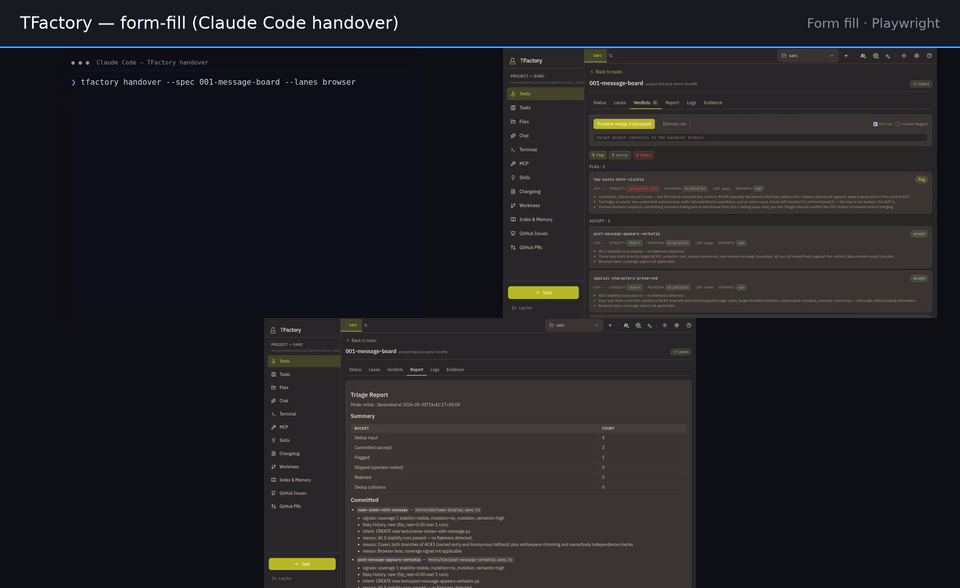The image size is (960, 588).
Task: Click the gear settings icon in Verdicts window toolbar
Action: (x=917, y=56)
